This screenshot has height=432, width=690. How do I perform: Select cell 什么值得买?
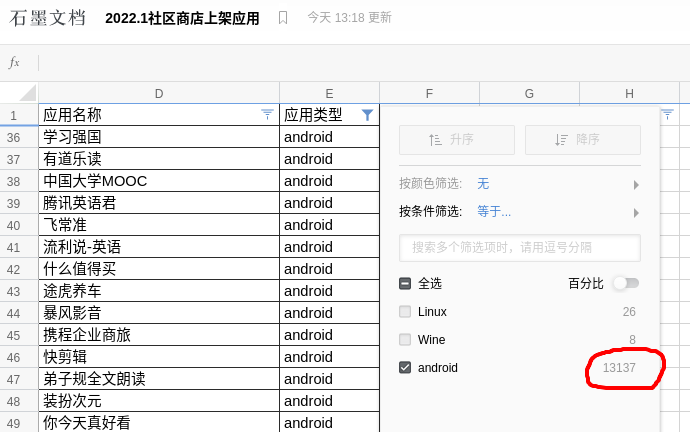click(159, 269)
